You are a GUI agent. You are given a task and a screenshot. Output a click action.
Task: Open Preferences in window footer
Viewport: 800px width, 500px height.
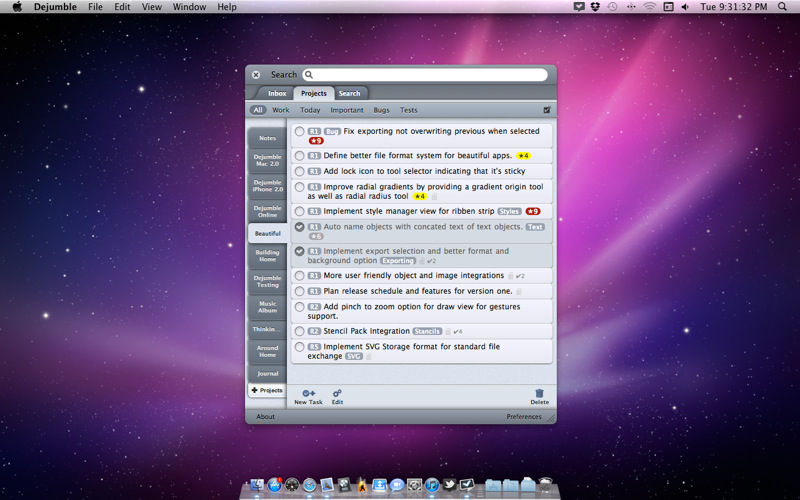tap(524, 417)
